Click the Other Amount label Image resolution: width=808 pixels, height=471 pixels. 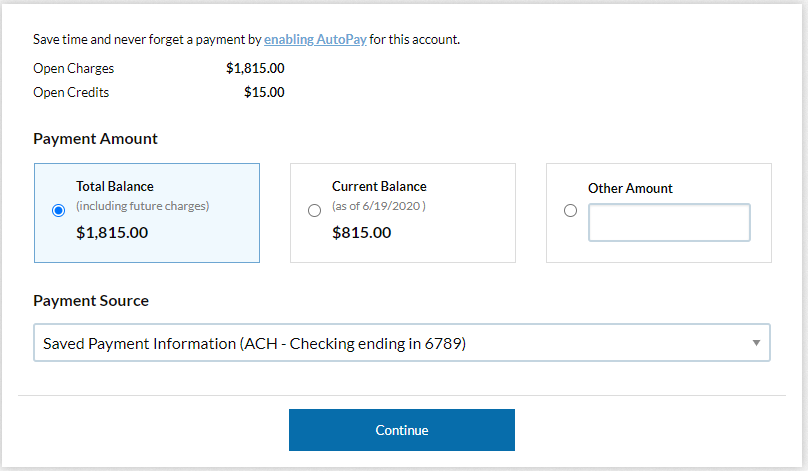(x=630, y=188)
